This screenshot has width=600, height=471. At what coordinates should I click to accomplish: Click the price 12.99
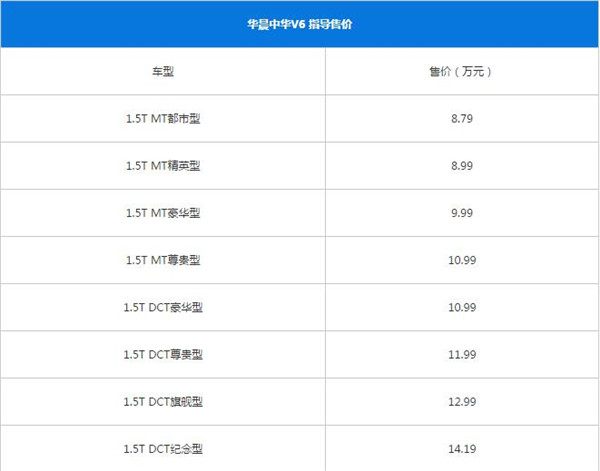[462, 402]
